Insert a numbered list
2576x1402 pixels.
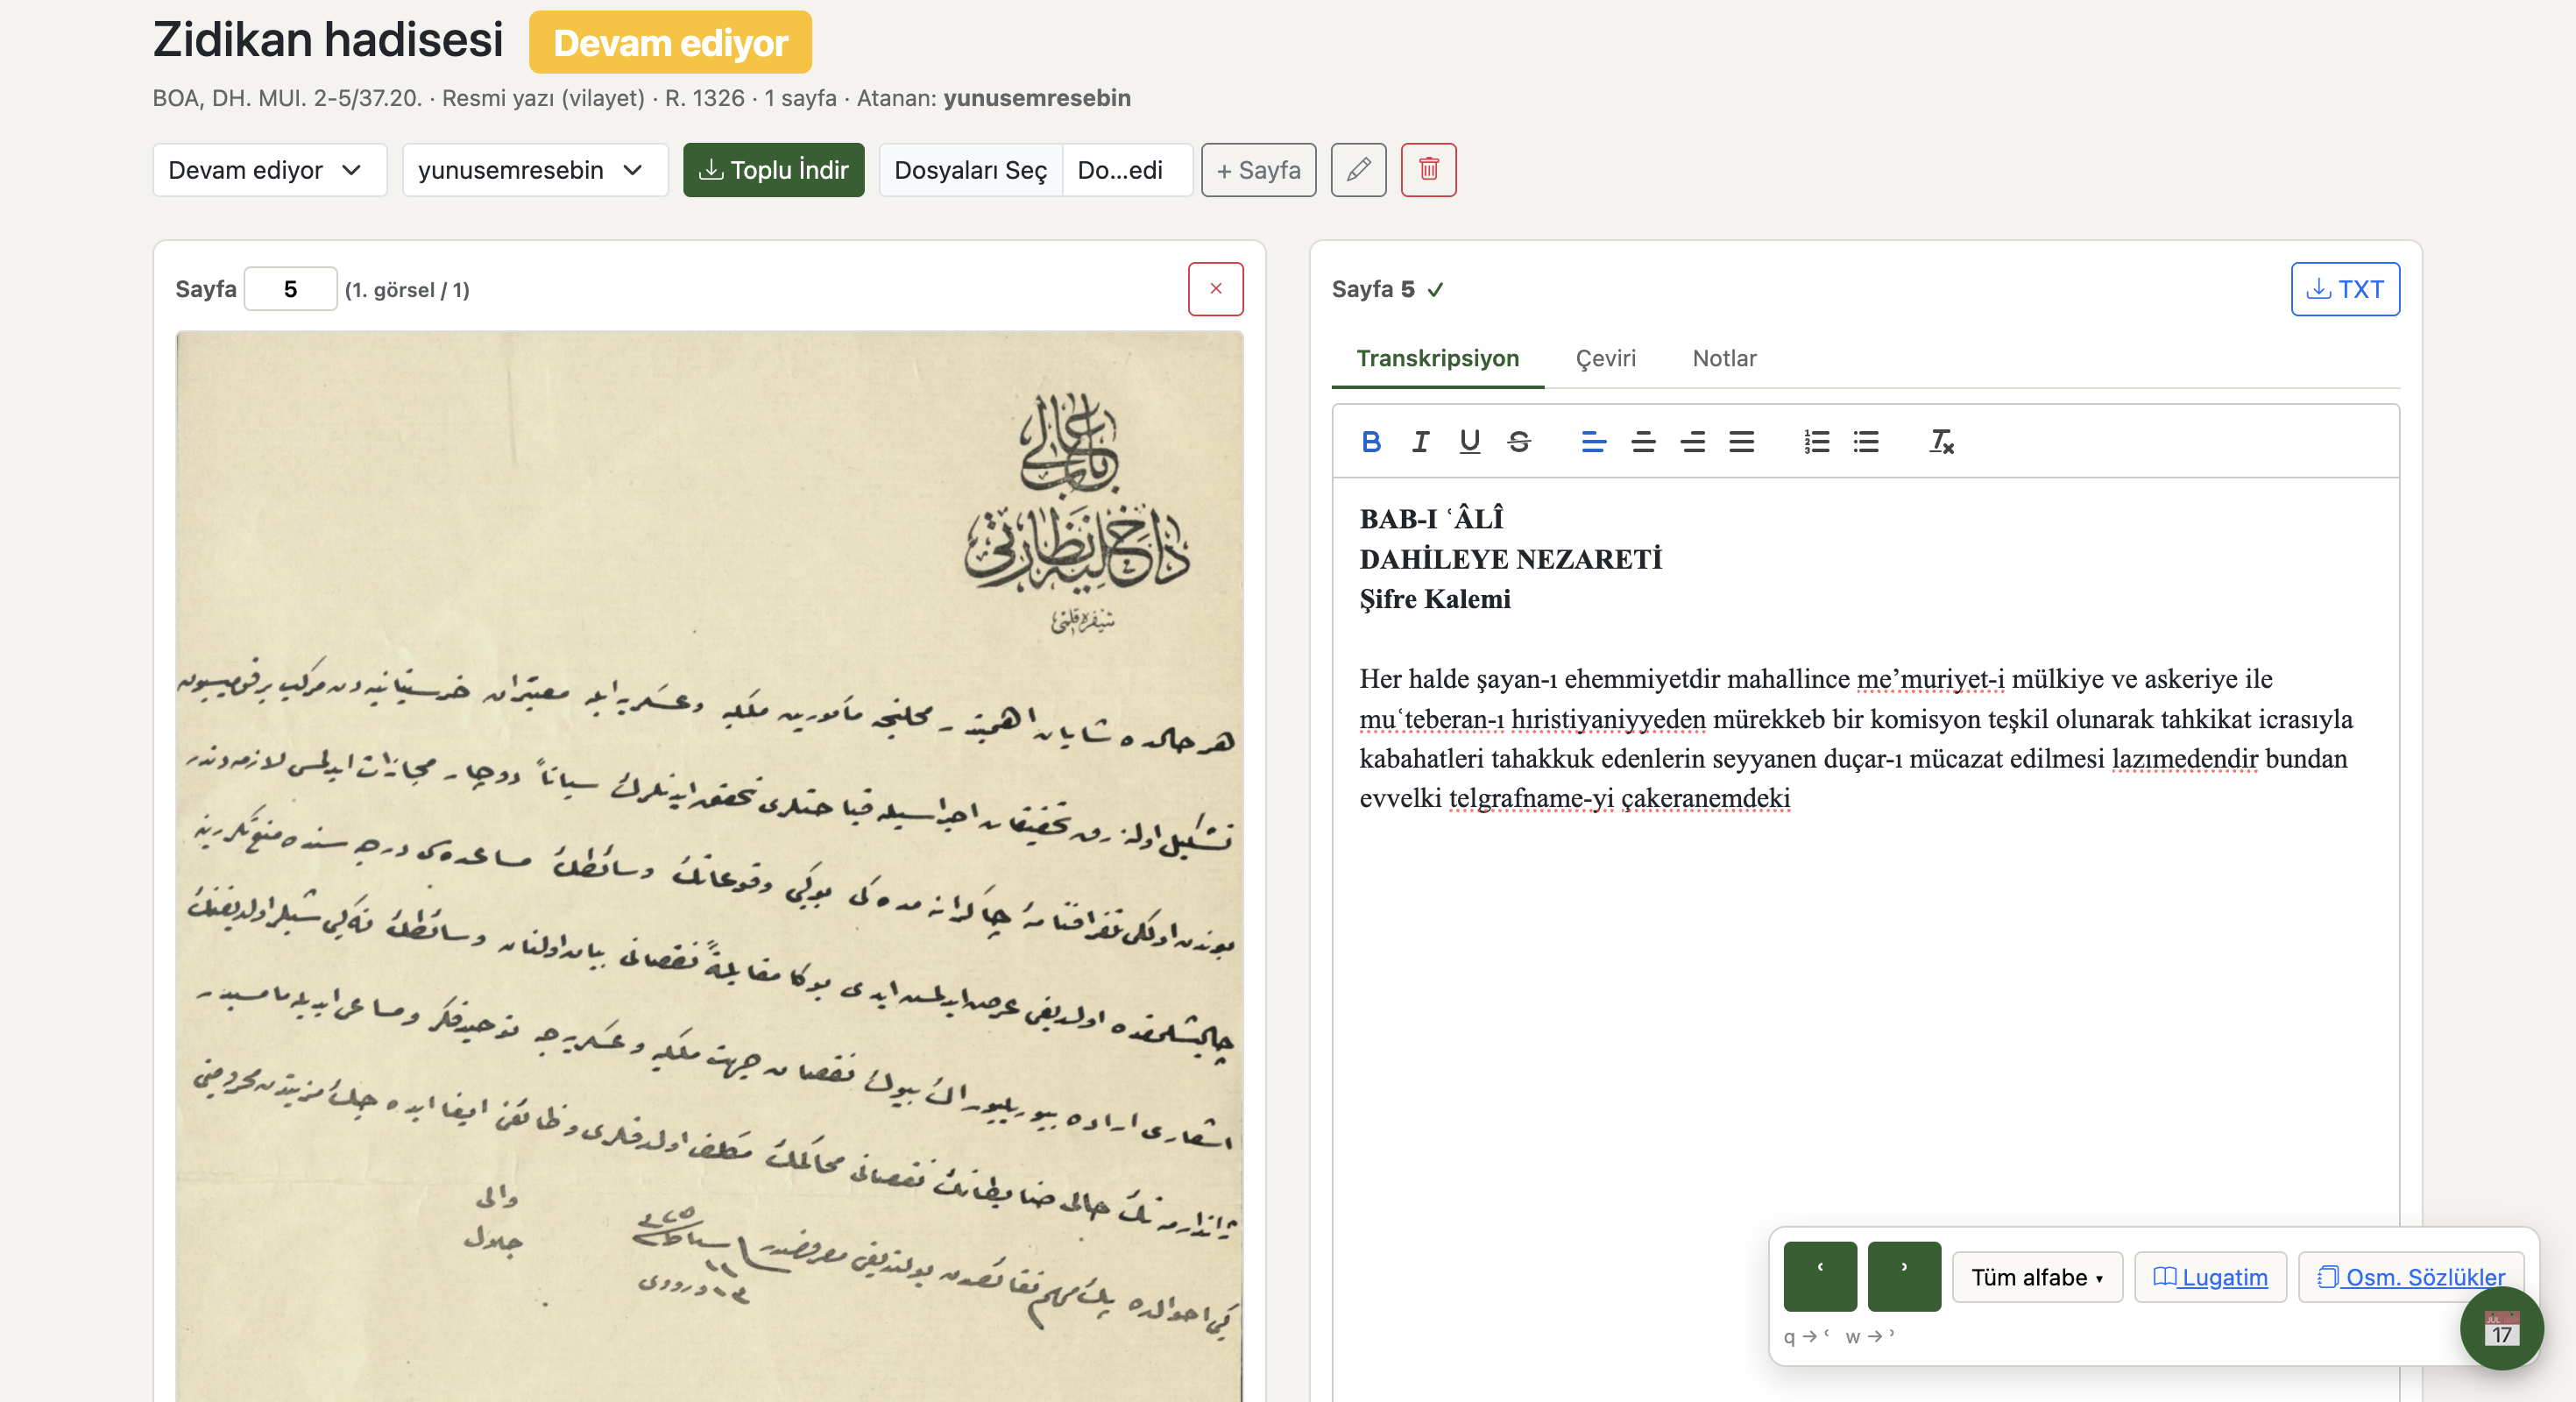[x=1816, y=441]
